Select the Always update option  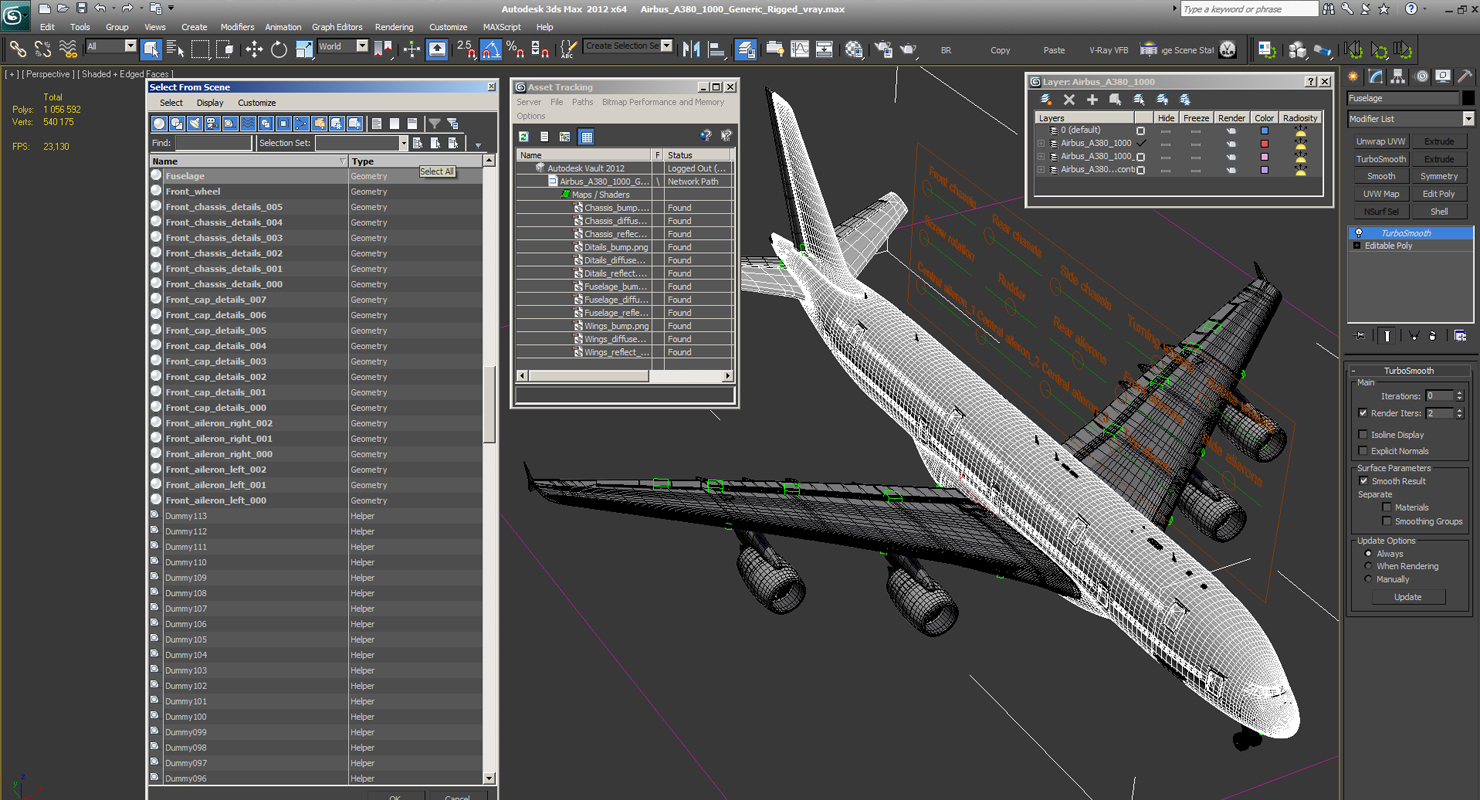coord(1368,553)
